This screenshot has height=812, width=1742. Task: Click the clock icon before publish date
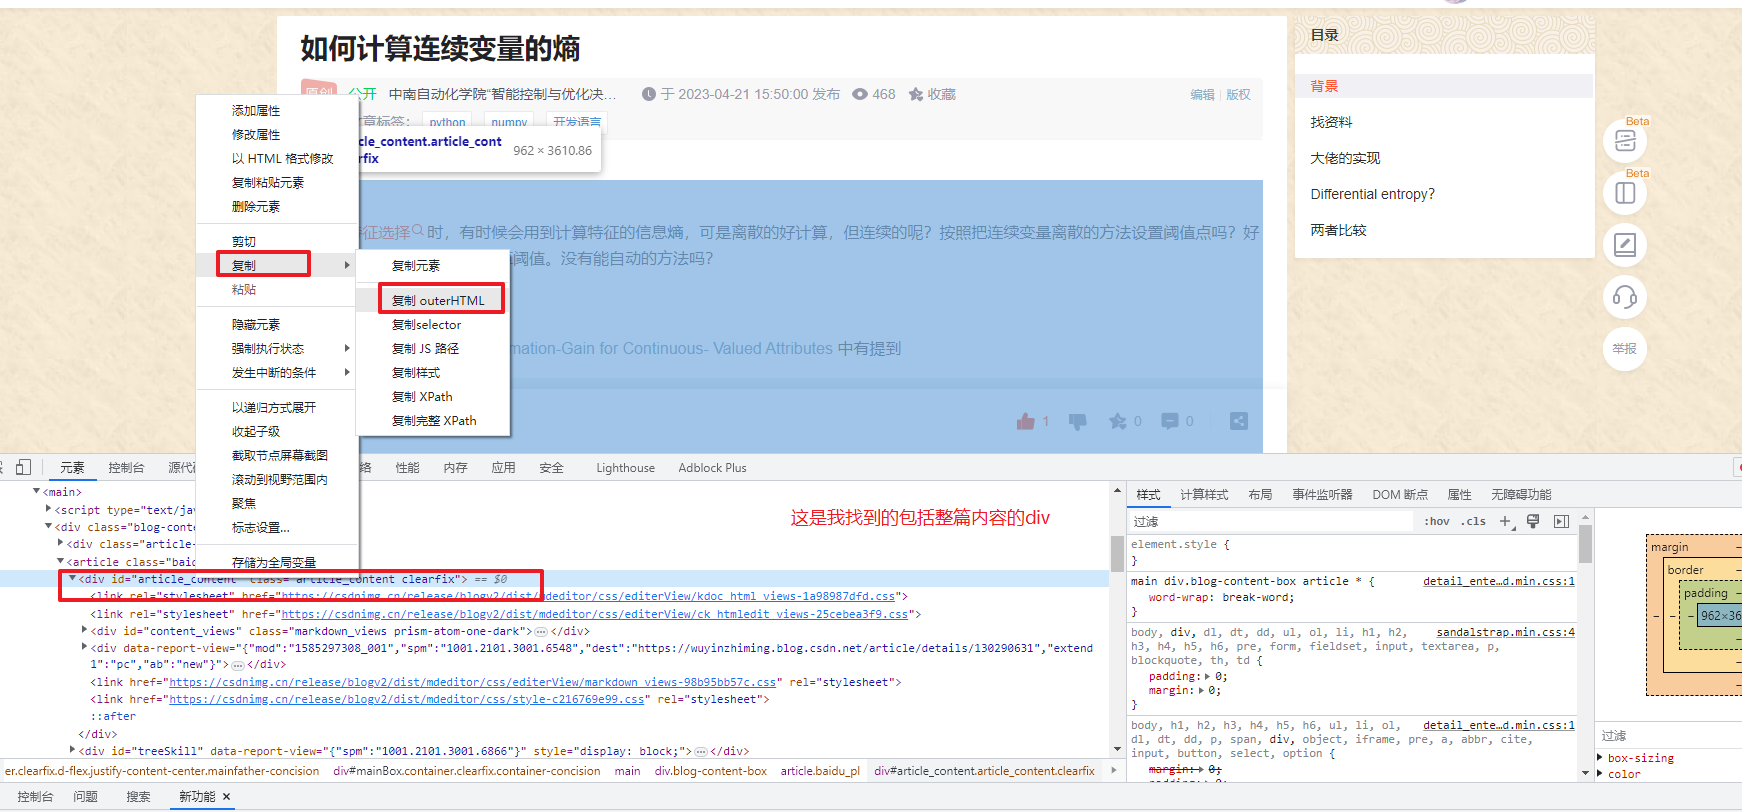pos(649,94)
